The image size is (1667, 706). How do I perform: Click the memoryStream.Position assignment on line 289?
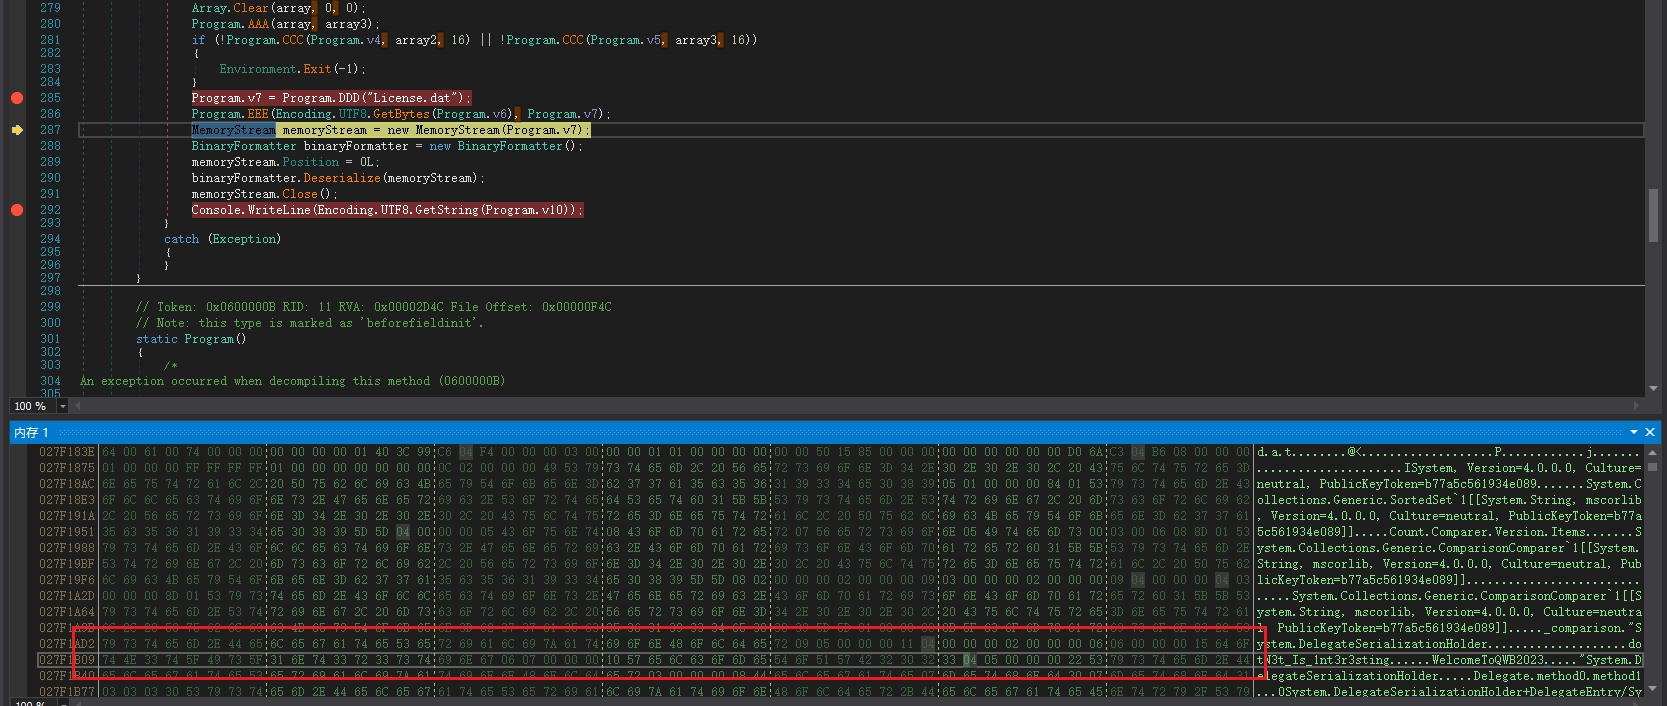[x=285, y=162]
